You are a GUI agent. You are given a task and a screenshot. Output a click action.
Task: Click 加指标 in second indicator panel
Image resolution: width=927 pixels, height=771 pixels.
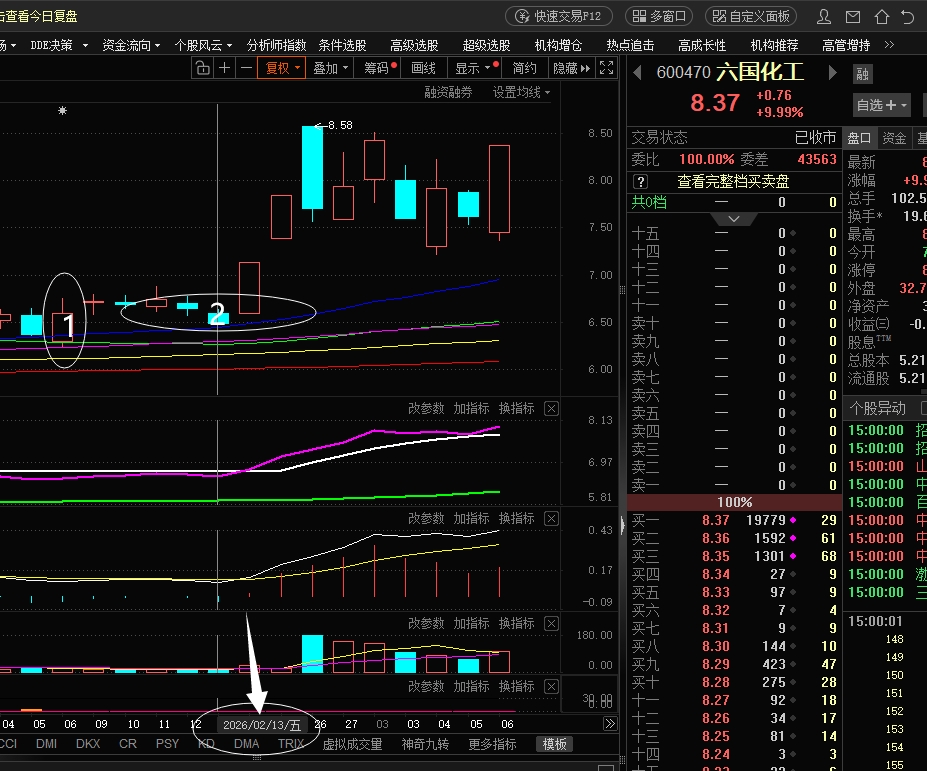[471, 519]
